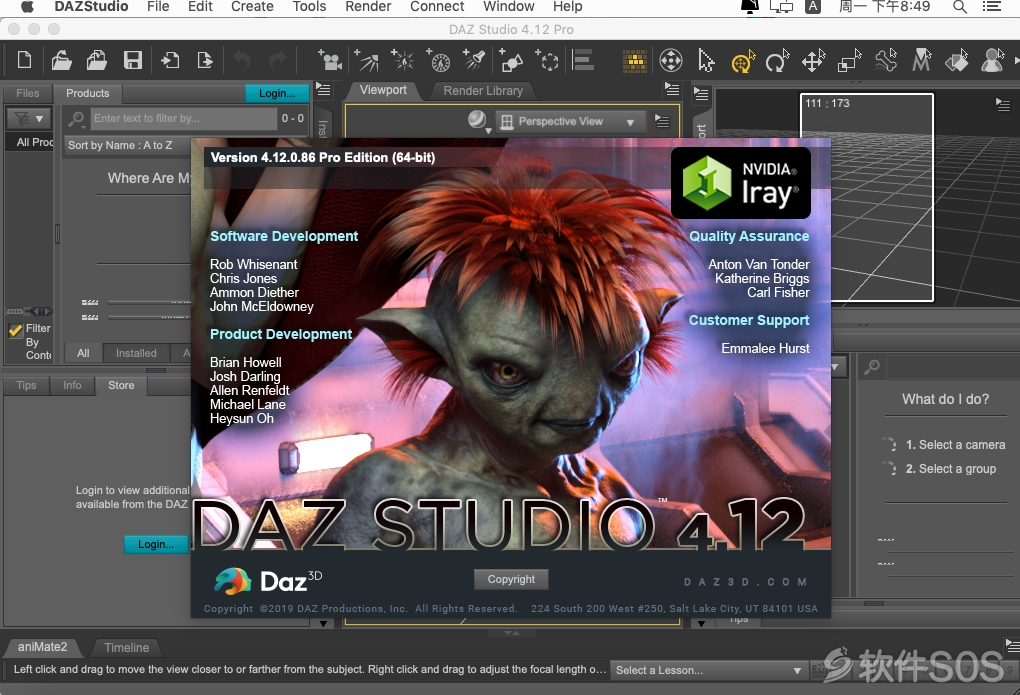The height and width of the screenshot is (695, 1020).
Task: Open the product filter funnel dropdown
Action: coord(29,118)
